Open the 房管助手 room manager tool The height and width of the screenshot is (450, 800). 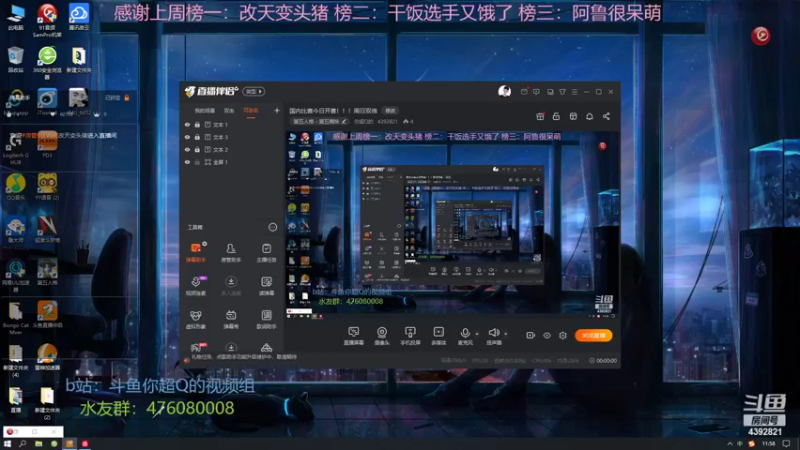point(231,252)
